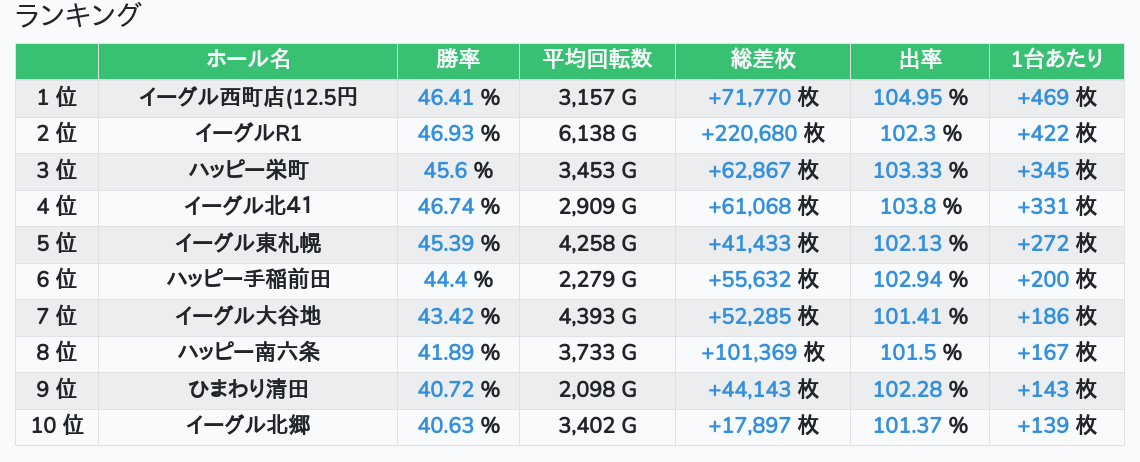The width and height of the screenshot is (1140, 462).
Task: Click the hall name ハッピー南六条
Action: [x=248, y=353]
